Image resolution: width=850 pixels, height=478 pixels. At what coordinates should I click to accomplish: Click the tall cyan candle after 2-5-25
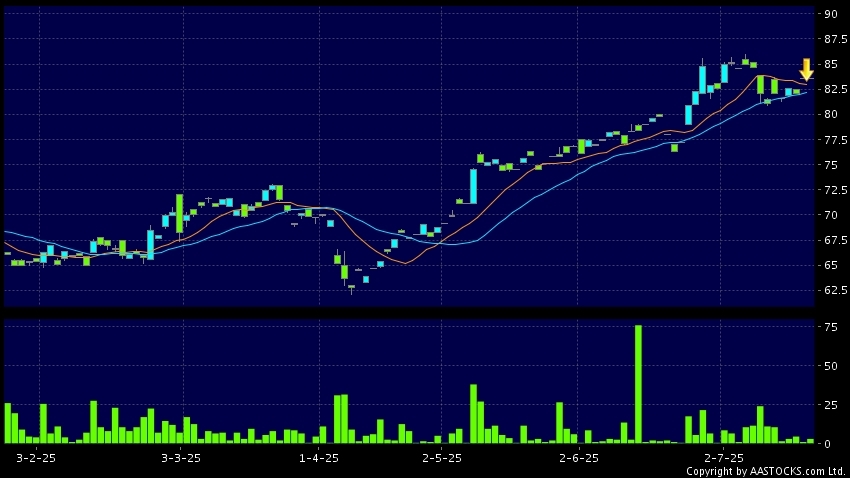pos(473,186)
